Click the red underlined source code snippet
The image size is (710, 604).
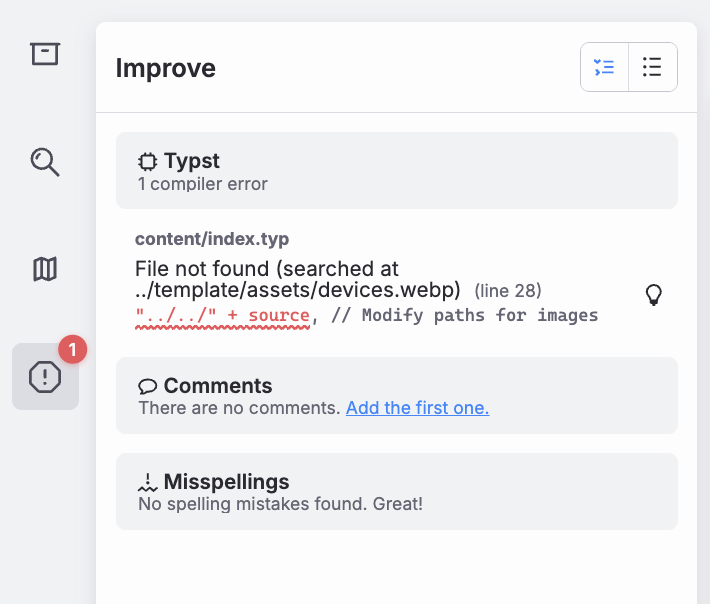[222, 316]
